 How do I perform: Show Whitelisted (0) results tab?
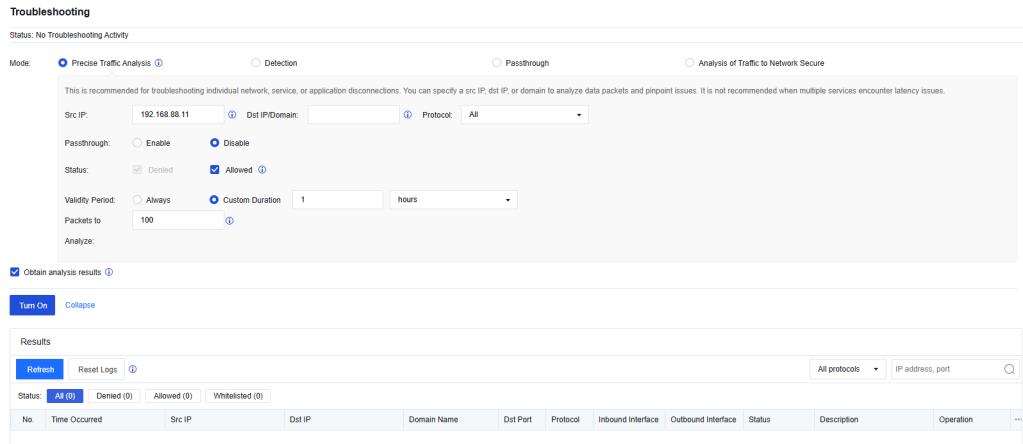click(x=238, y=396)
